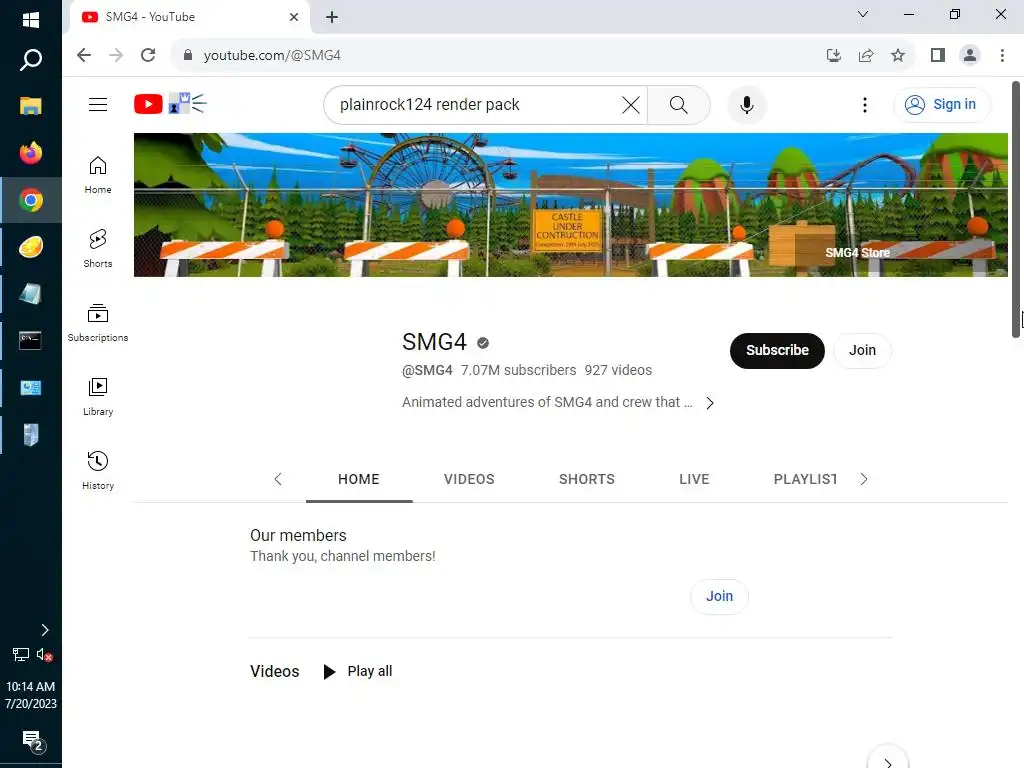This screenshot has height=768, width=1024.
Task: Switch to the PLAYLISTS tab
Action: click(x=805, y=479)
